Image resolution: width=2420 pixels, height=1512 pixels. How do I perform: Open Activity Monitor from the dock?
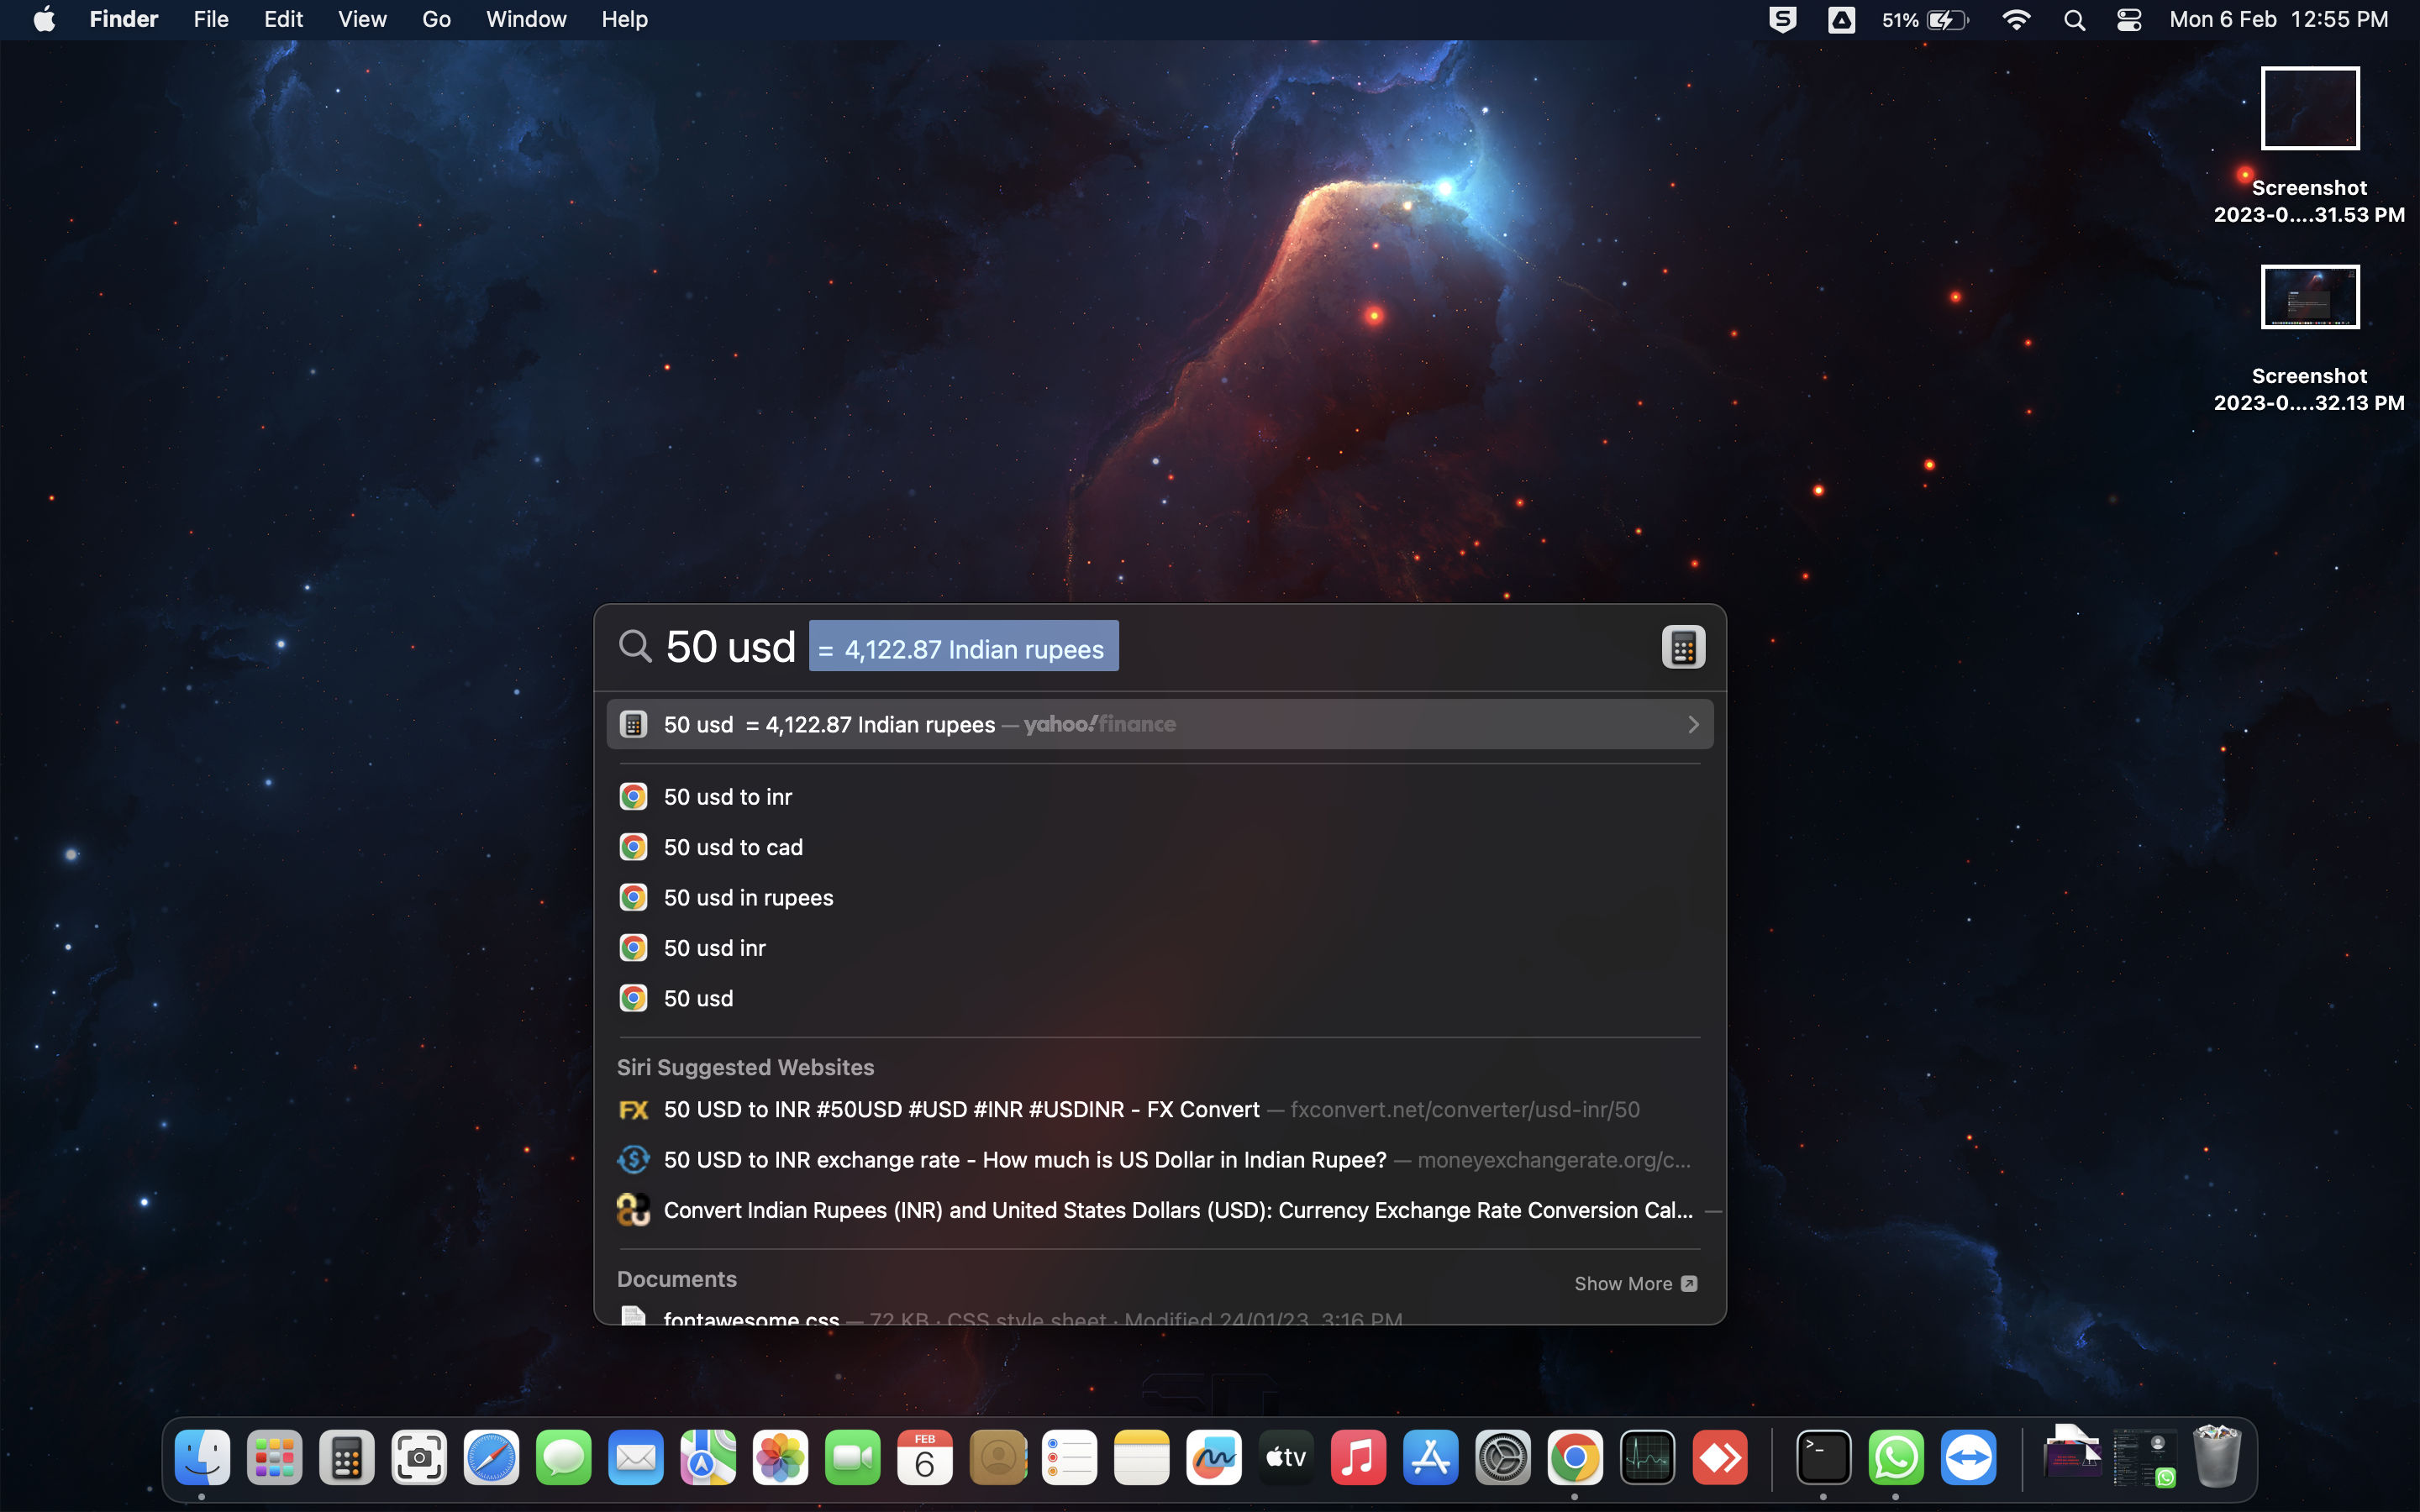tap(1647, 1458)
